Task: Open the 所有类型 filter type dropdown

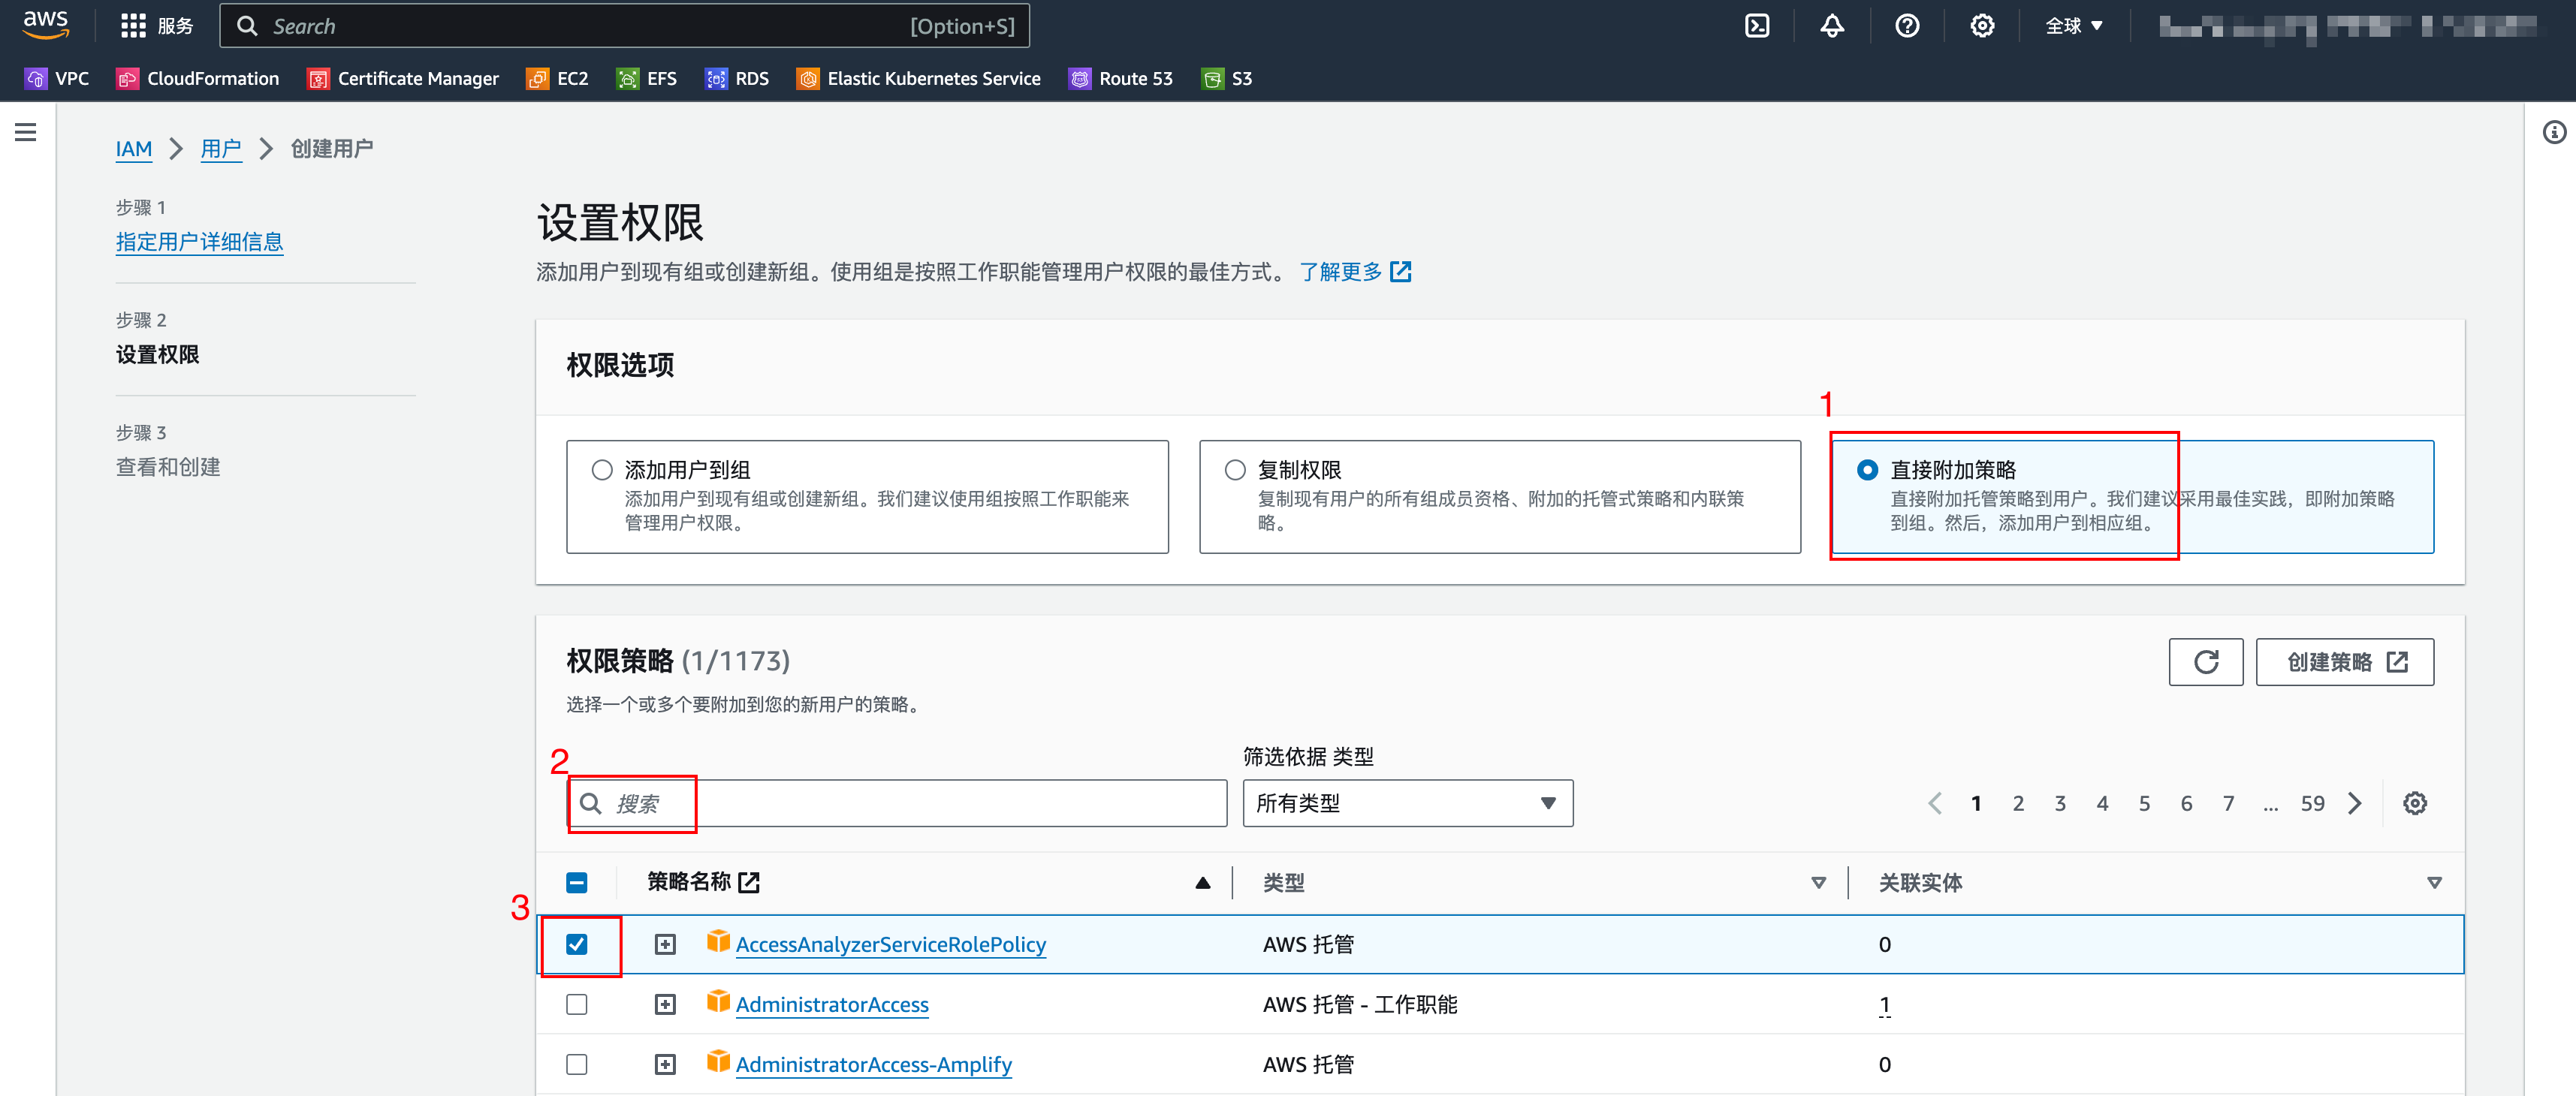Action: 1407,803
